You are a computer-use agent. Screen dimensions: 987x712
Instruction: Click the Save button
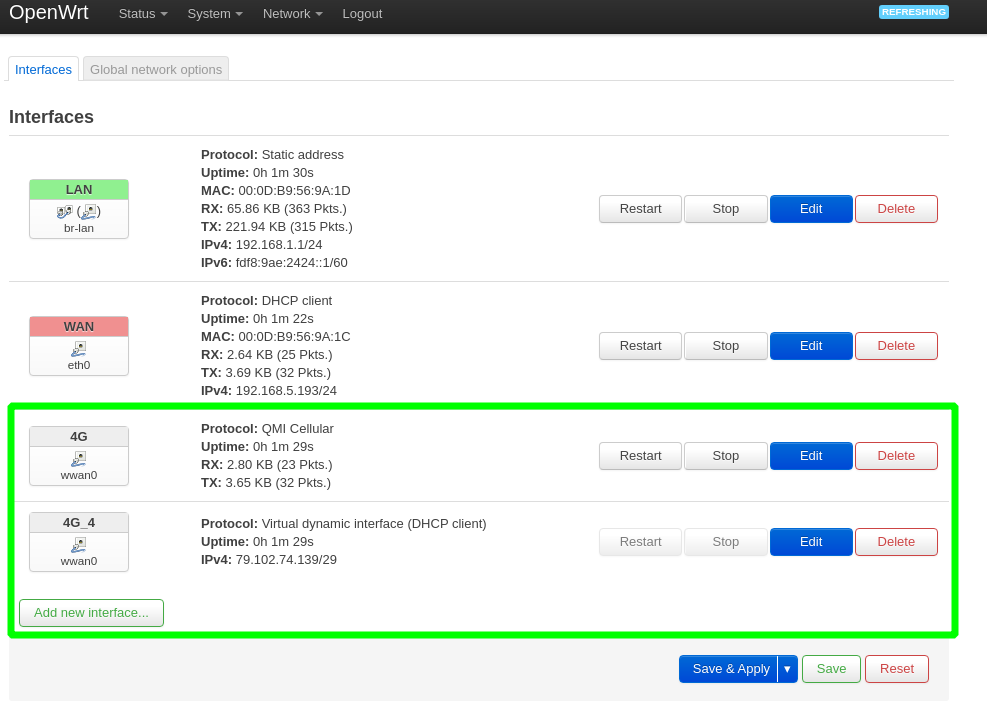coord(831,669)
